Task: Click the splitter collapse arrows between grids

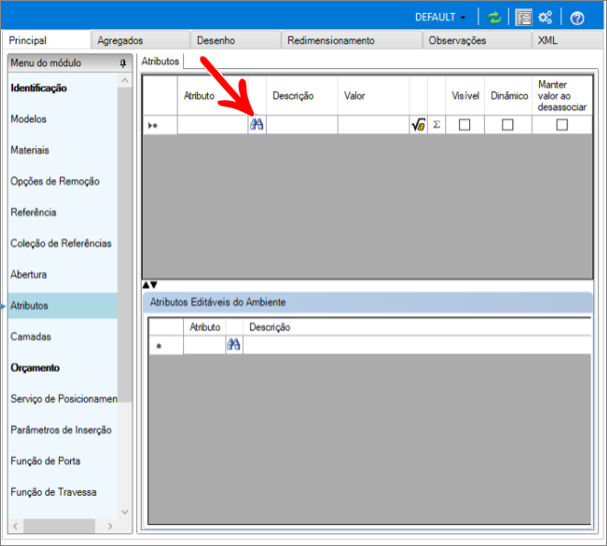Action: [x=149, y=285]
